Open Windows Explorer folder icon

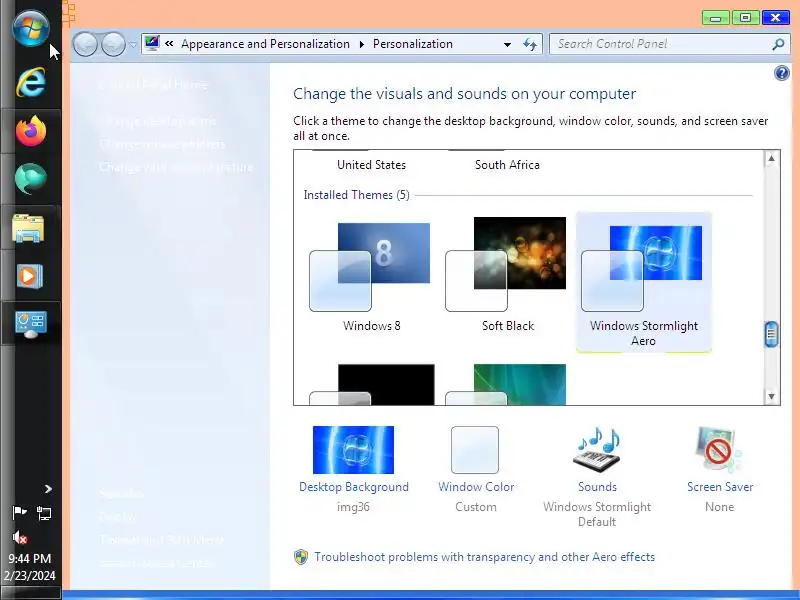(29, 228)
